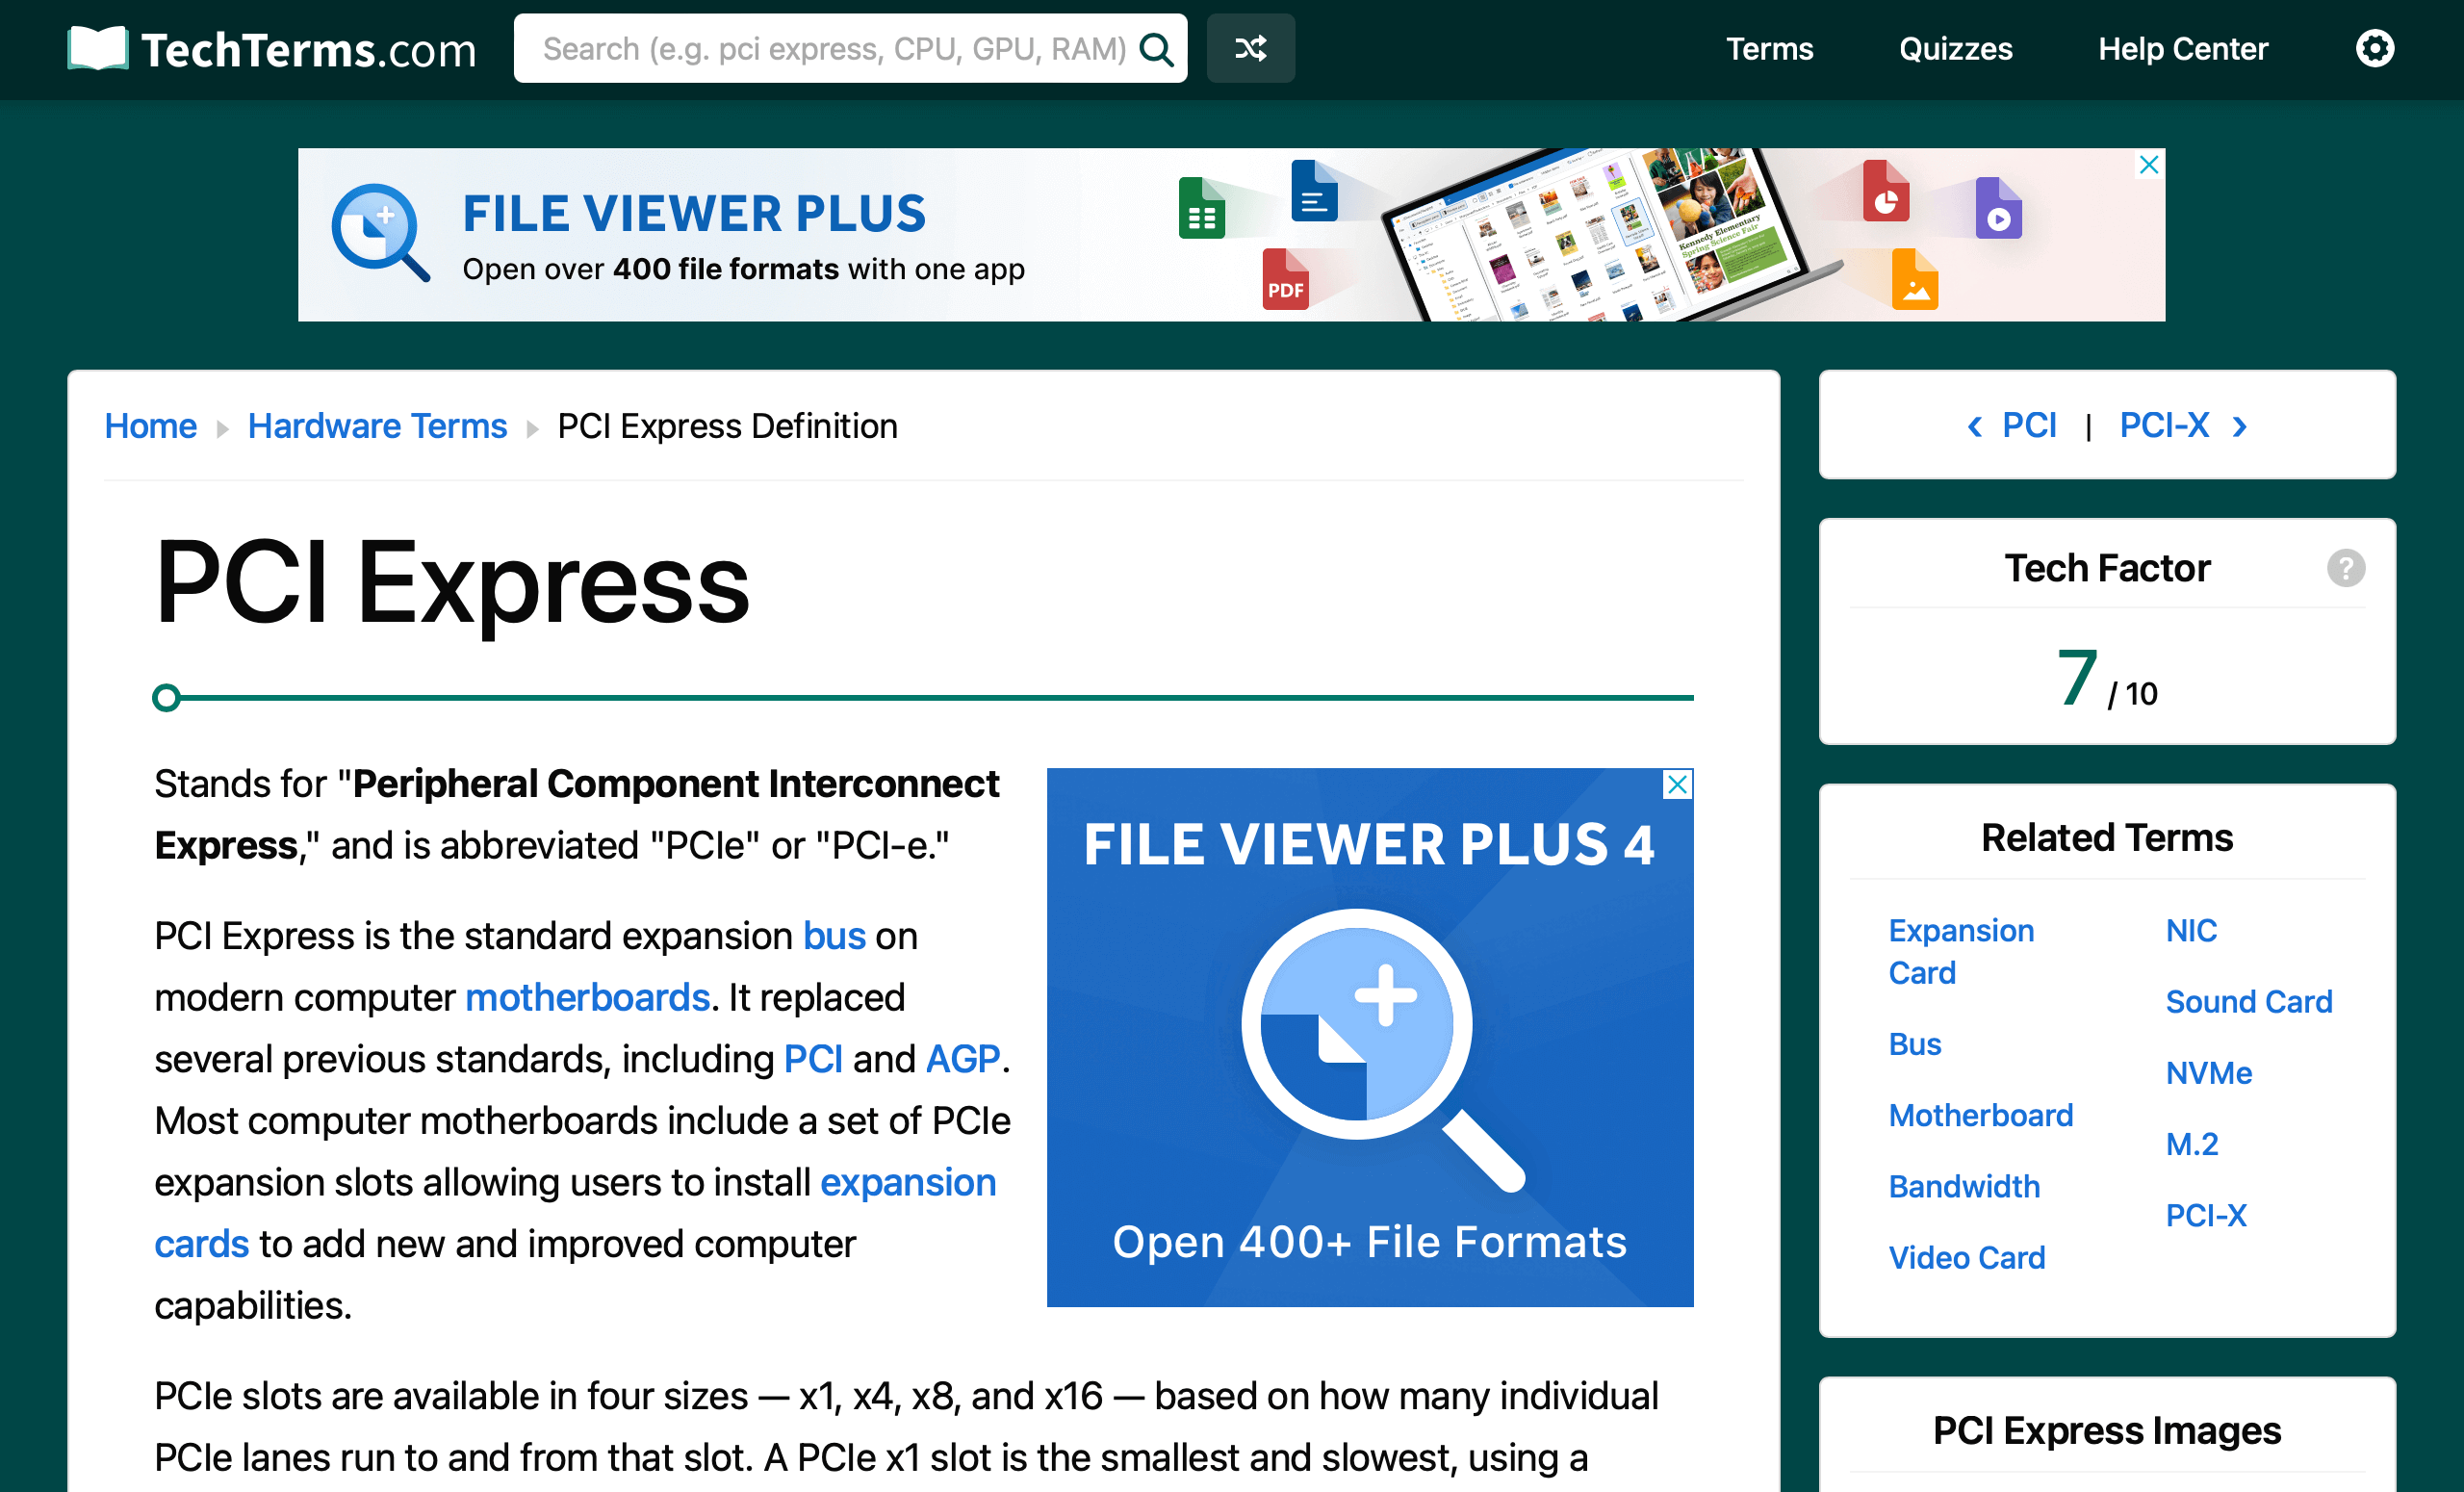
Task: Go to Home breadcrumb
Action: click(151, 426)
